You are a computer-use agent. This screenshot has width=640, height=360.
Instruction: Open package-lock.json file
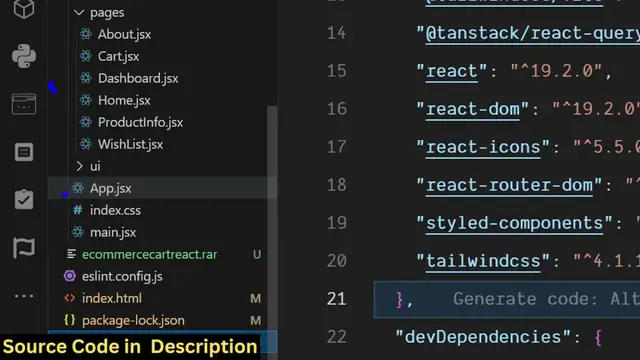[x=133, y=320]
